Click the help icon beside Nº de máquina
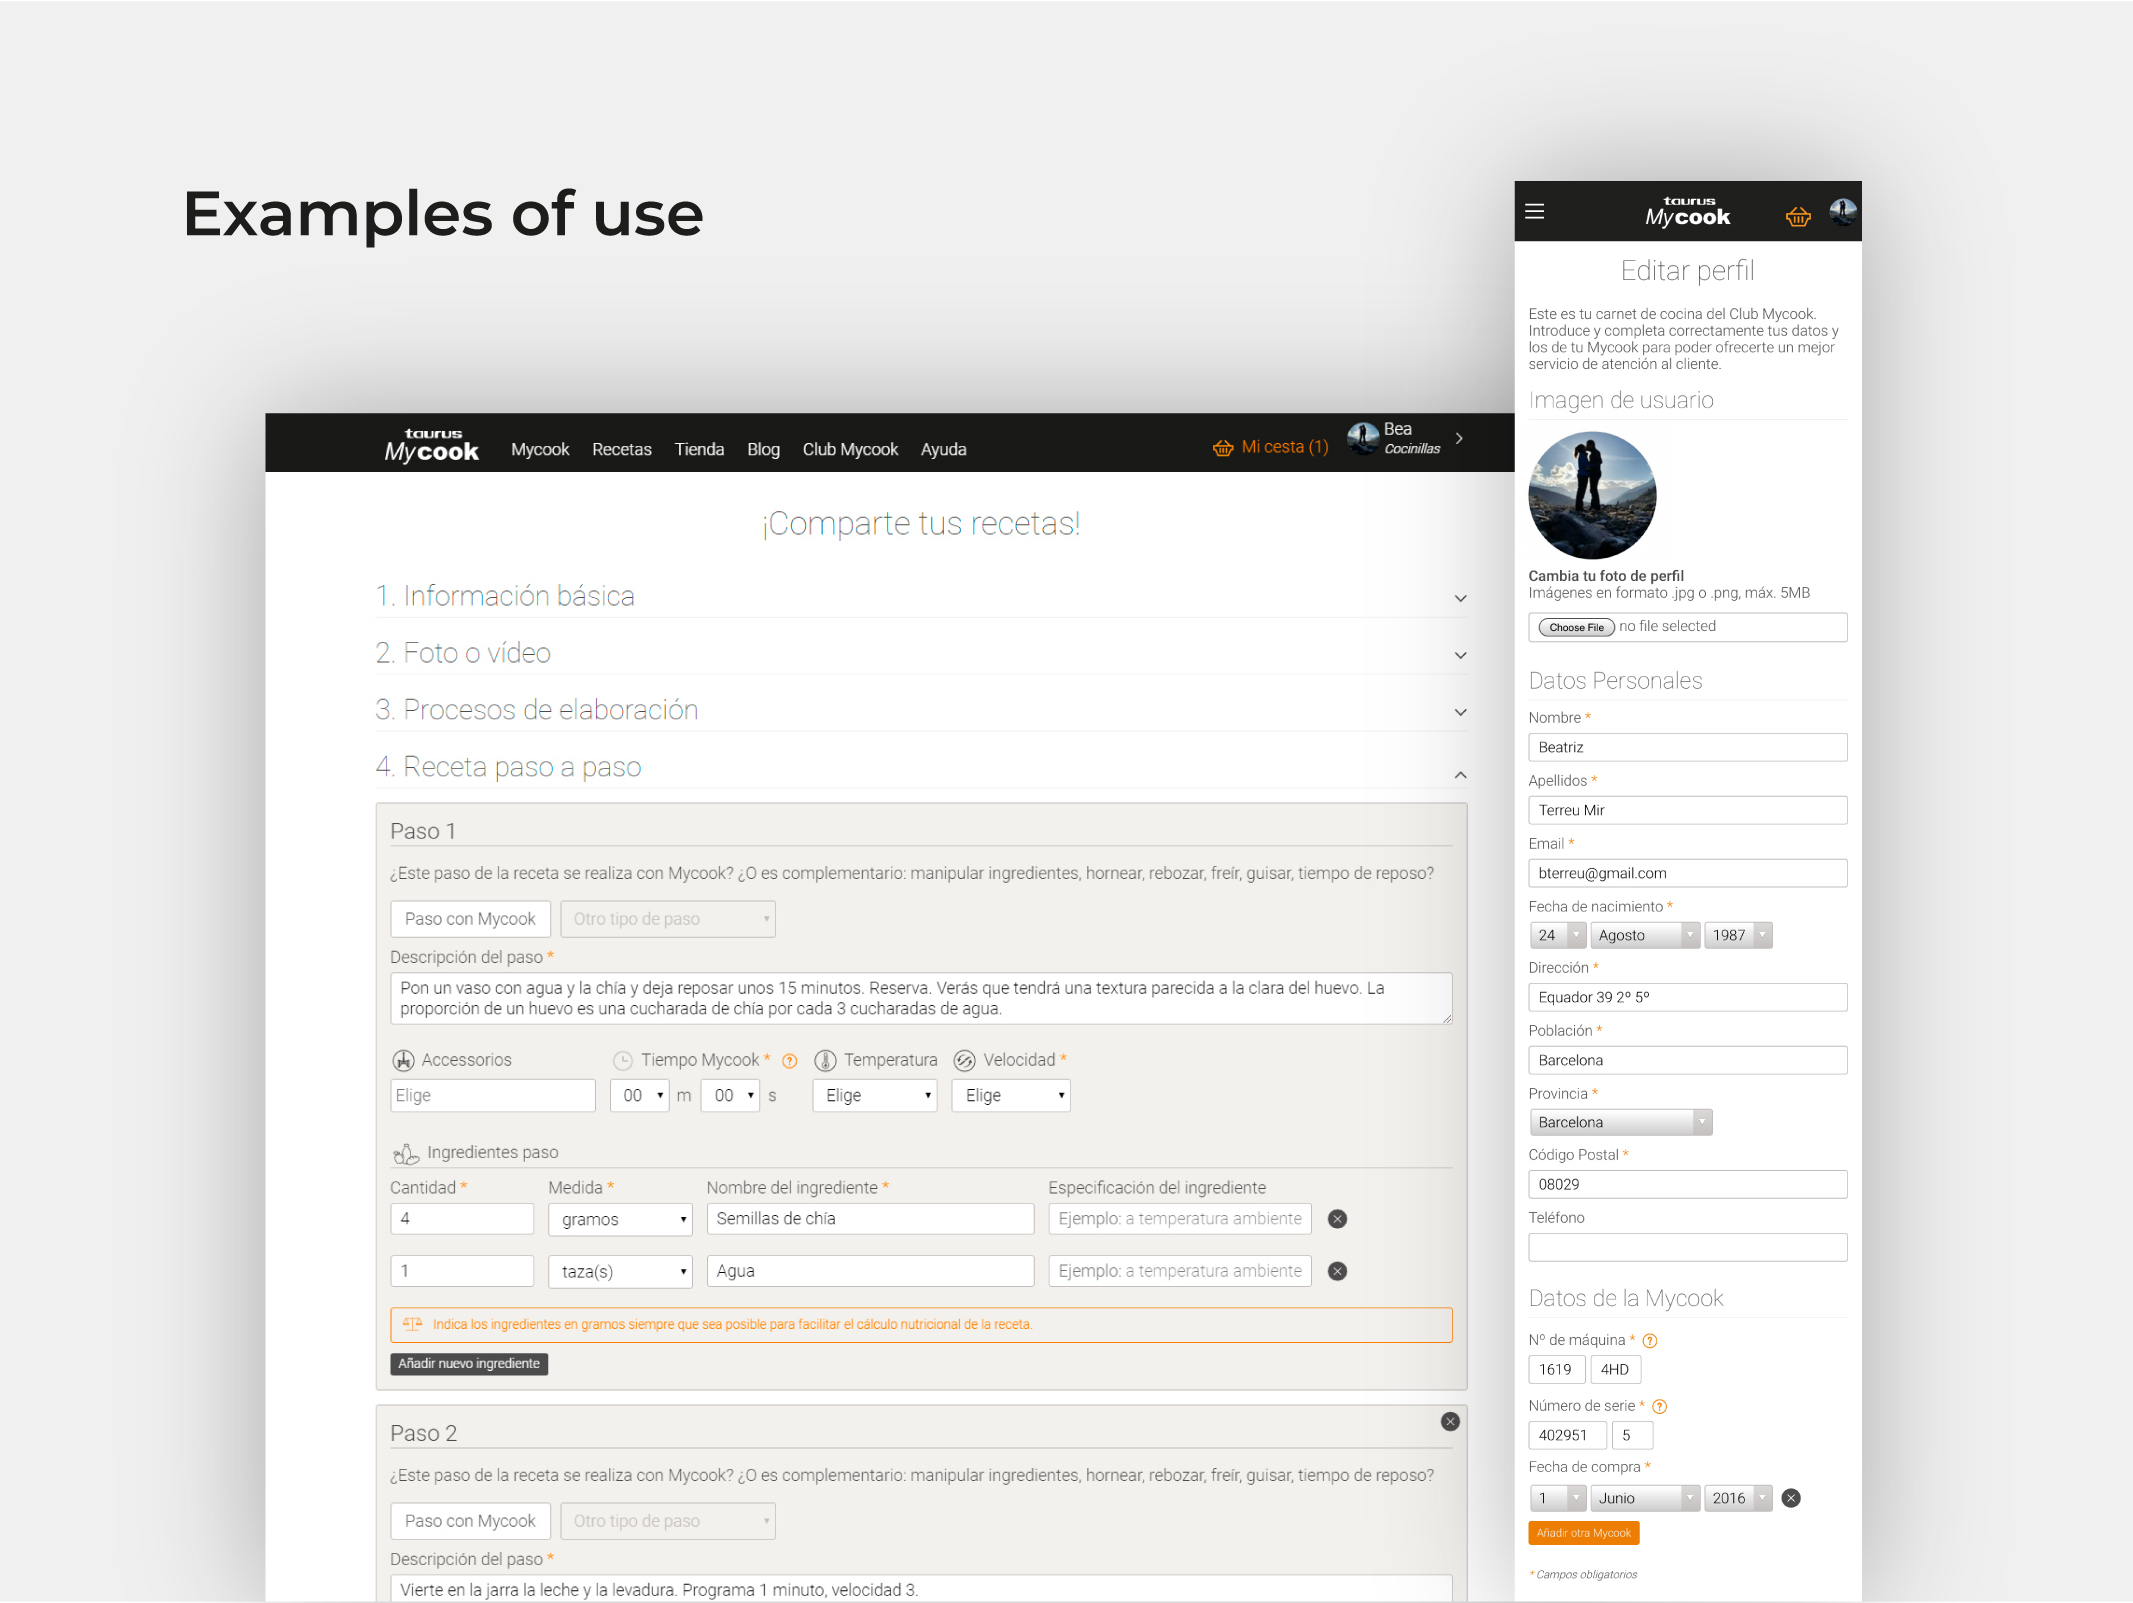 (x=1651, y=1340)
